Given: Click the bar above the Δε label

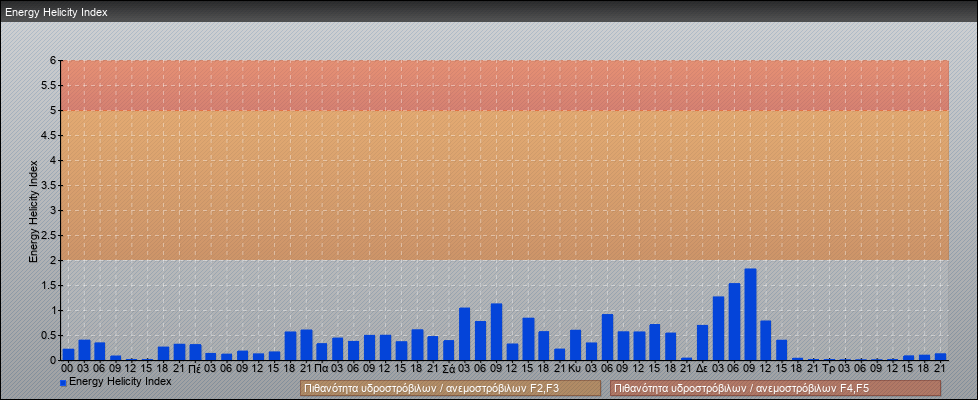Looking at the screenshot, I should (702, 343).
